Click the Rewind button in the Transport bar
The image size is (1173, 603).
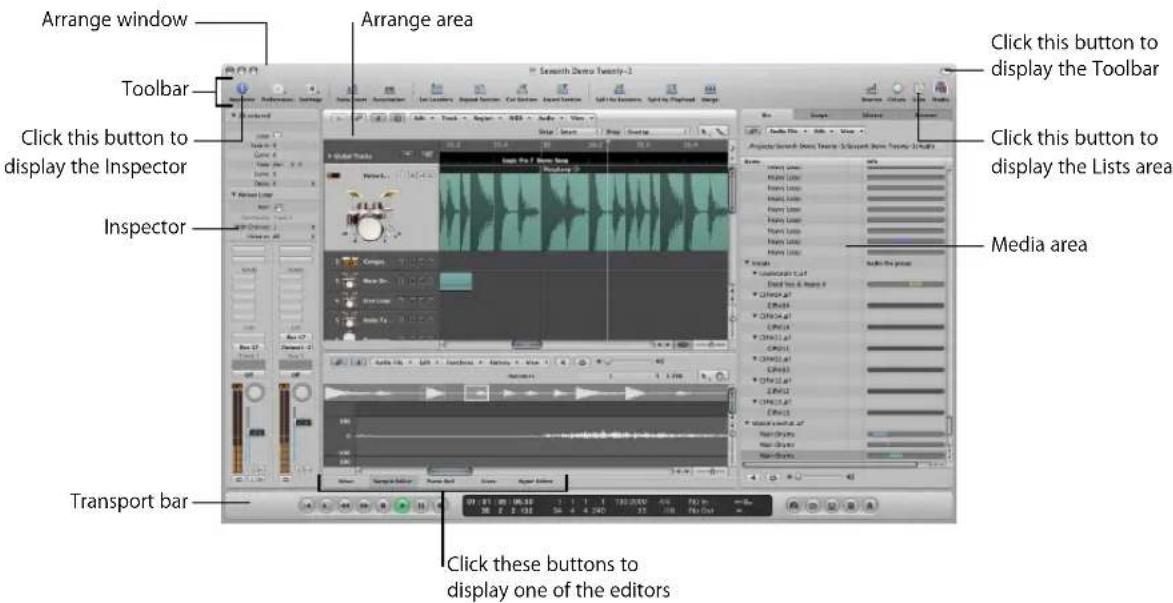click(345, 506)
